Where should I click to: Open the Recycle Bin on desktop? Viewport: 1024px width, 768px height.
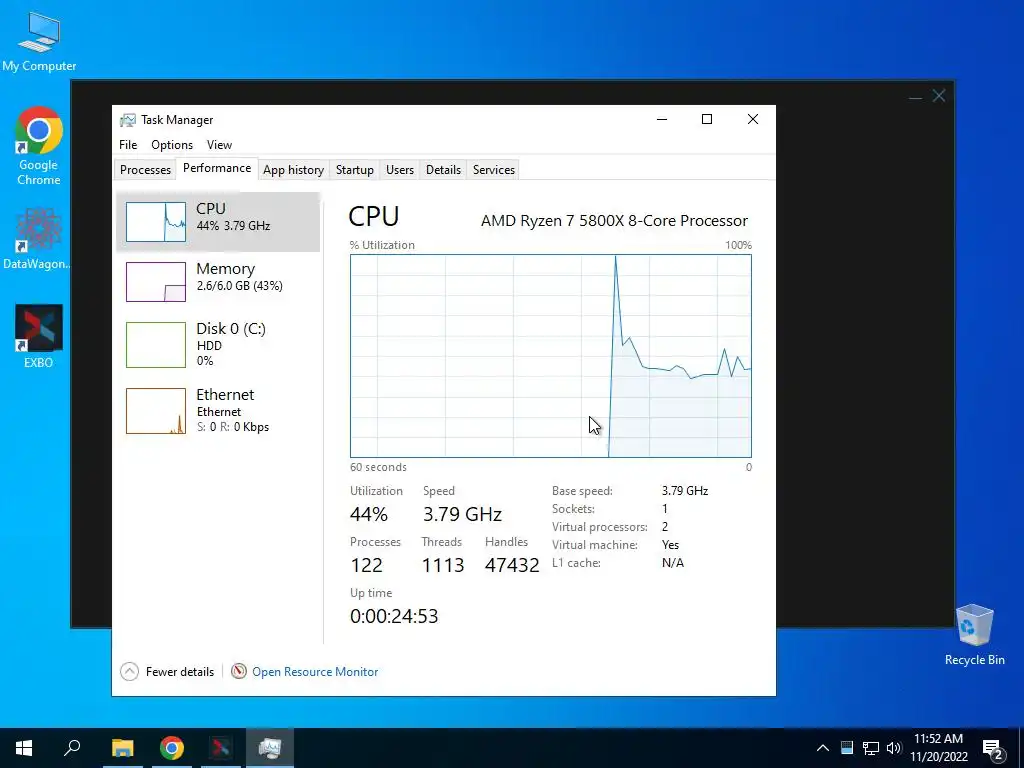tap(974, 634)
